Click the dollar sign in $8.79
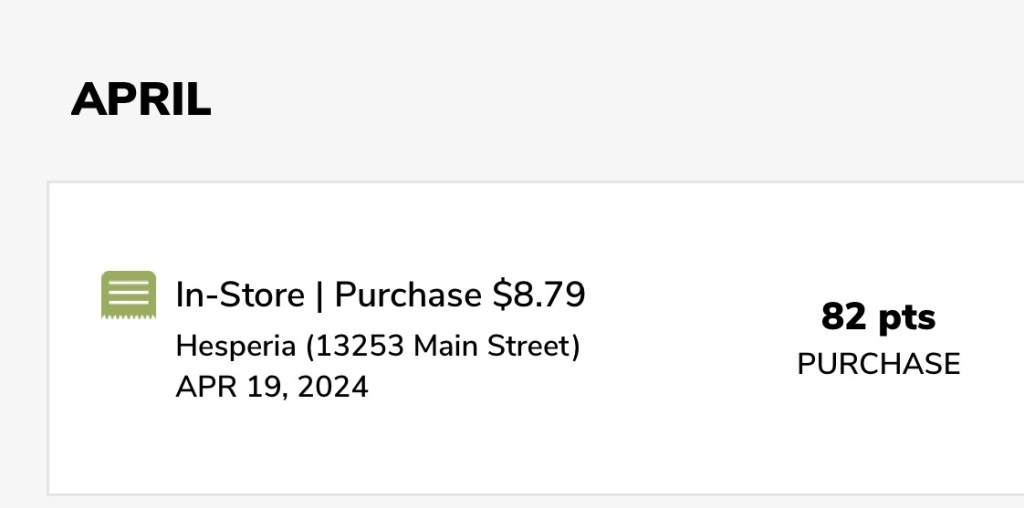The height and width of the screenshot is (508, 1024). [x=501, y=295]
